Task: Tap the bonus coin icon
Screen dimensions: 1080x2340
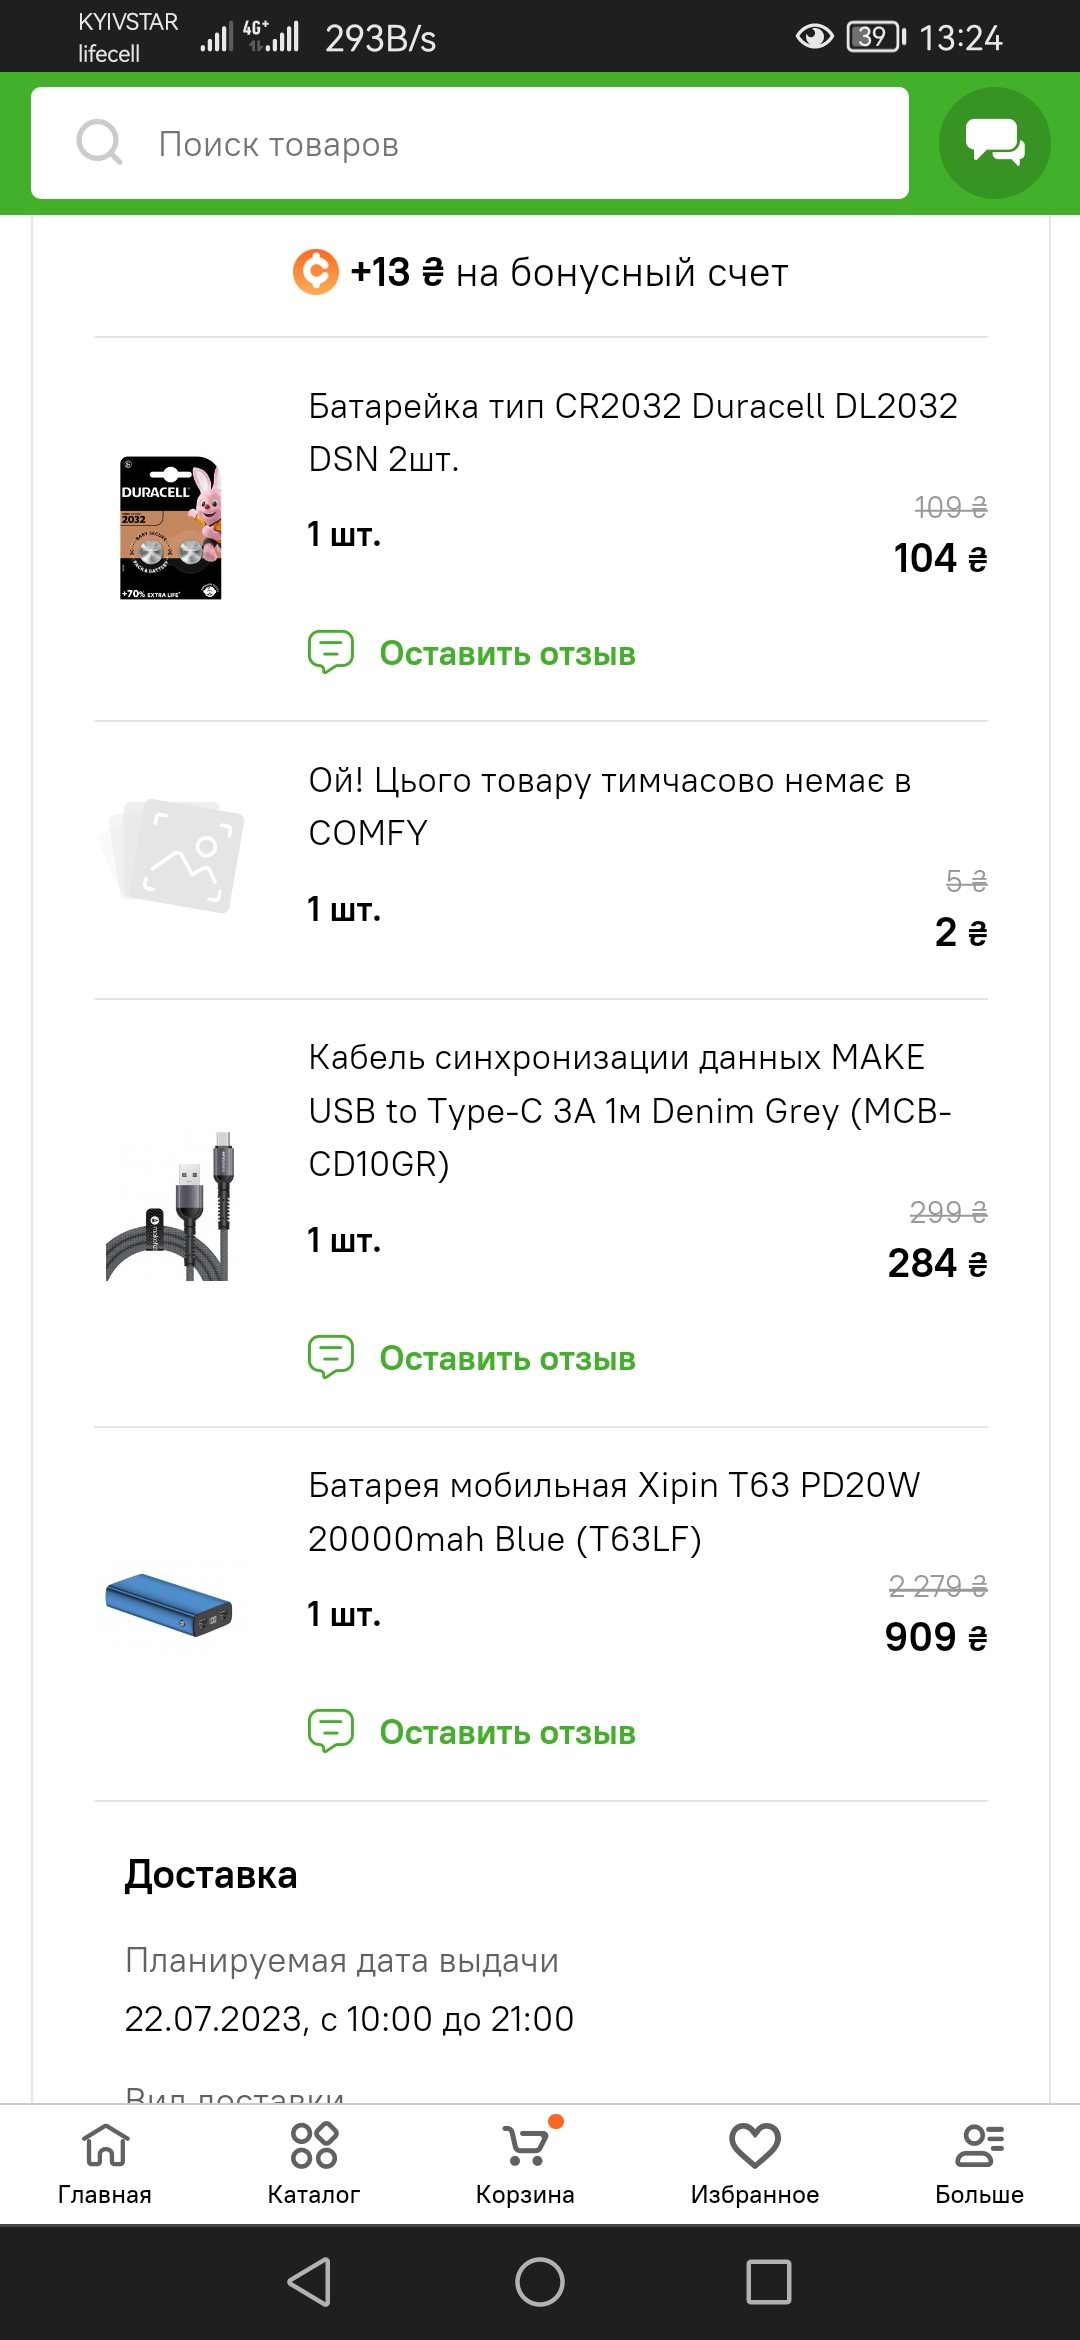Action: [x=316, y=272]
